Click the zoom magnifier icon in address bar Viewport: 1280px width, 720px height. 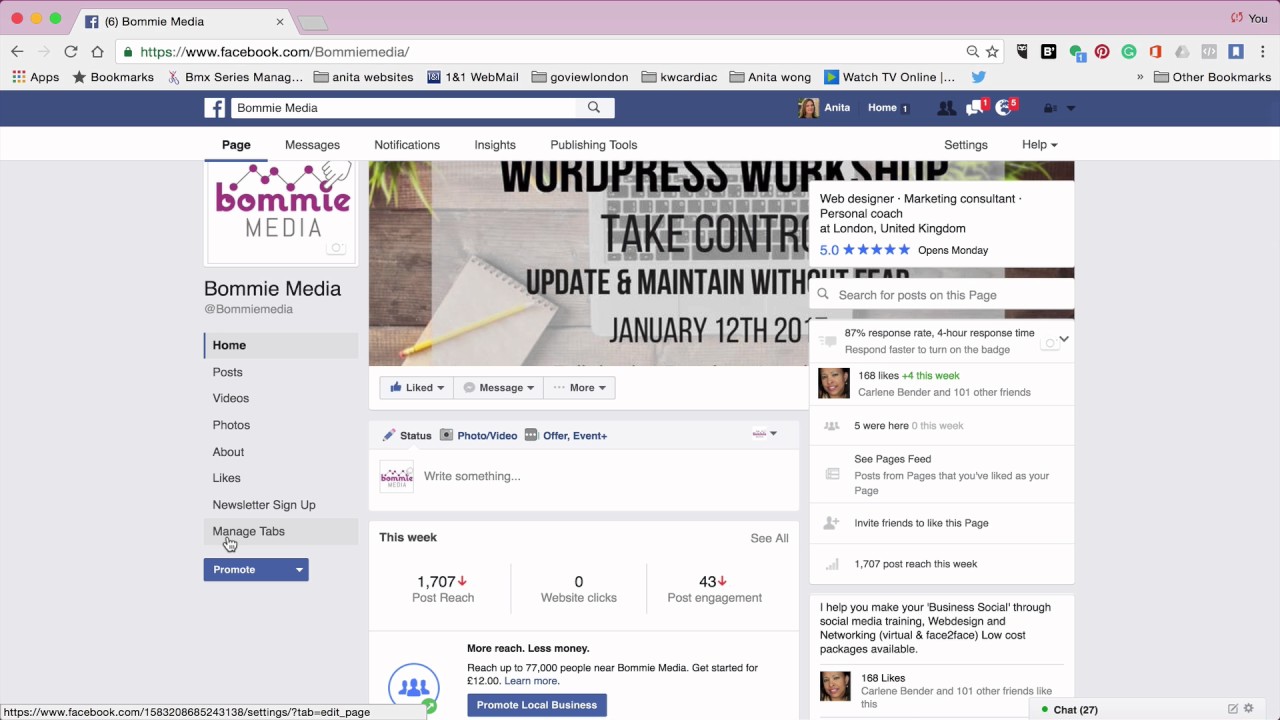click(x=972, y=52)
